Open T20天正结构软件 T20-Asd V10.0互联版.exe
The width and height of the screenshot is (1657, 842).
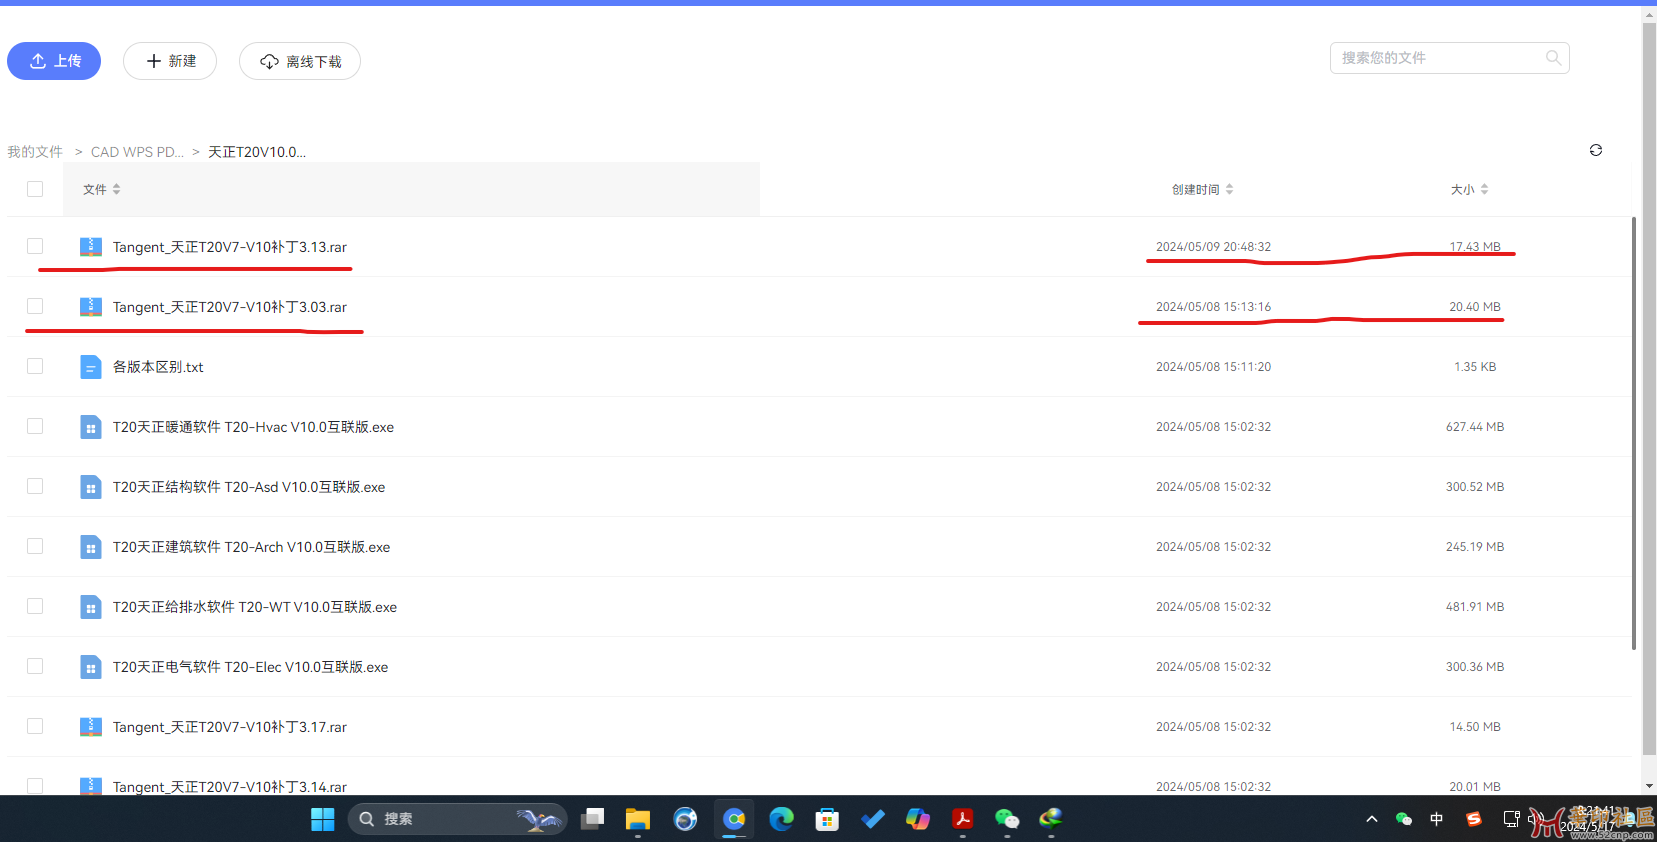point(249,487)
